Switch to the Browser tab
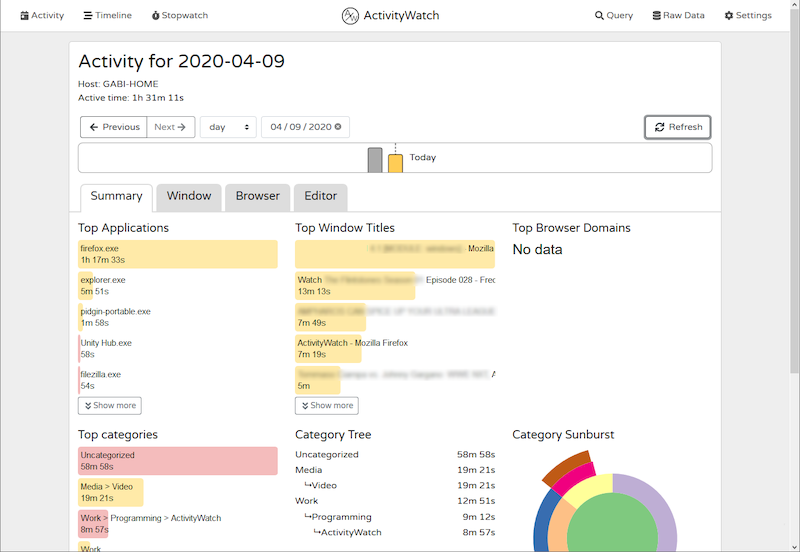Viewport: 800px width, 552px height. pos(258,196)
